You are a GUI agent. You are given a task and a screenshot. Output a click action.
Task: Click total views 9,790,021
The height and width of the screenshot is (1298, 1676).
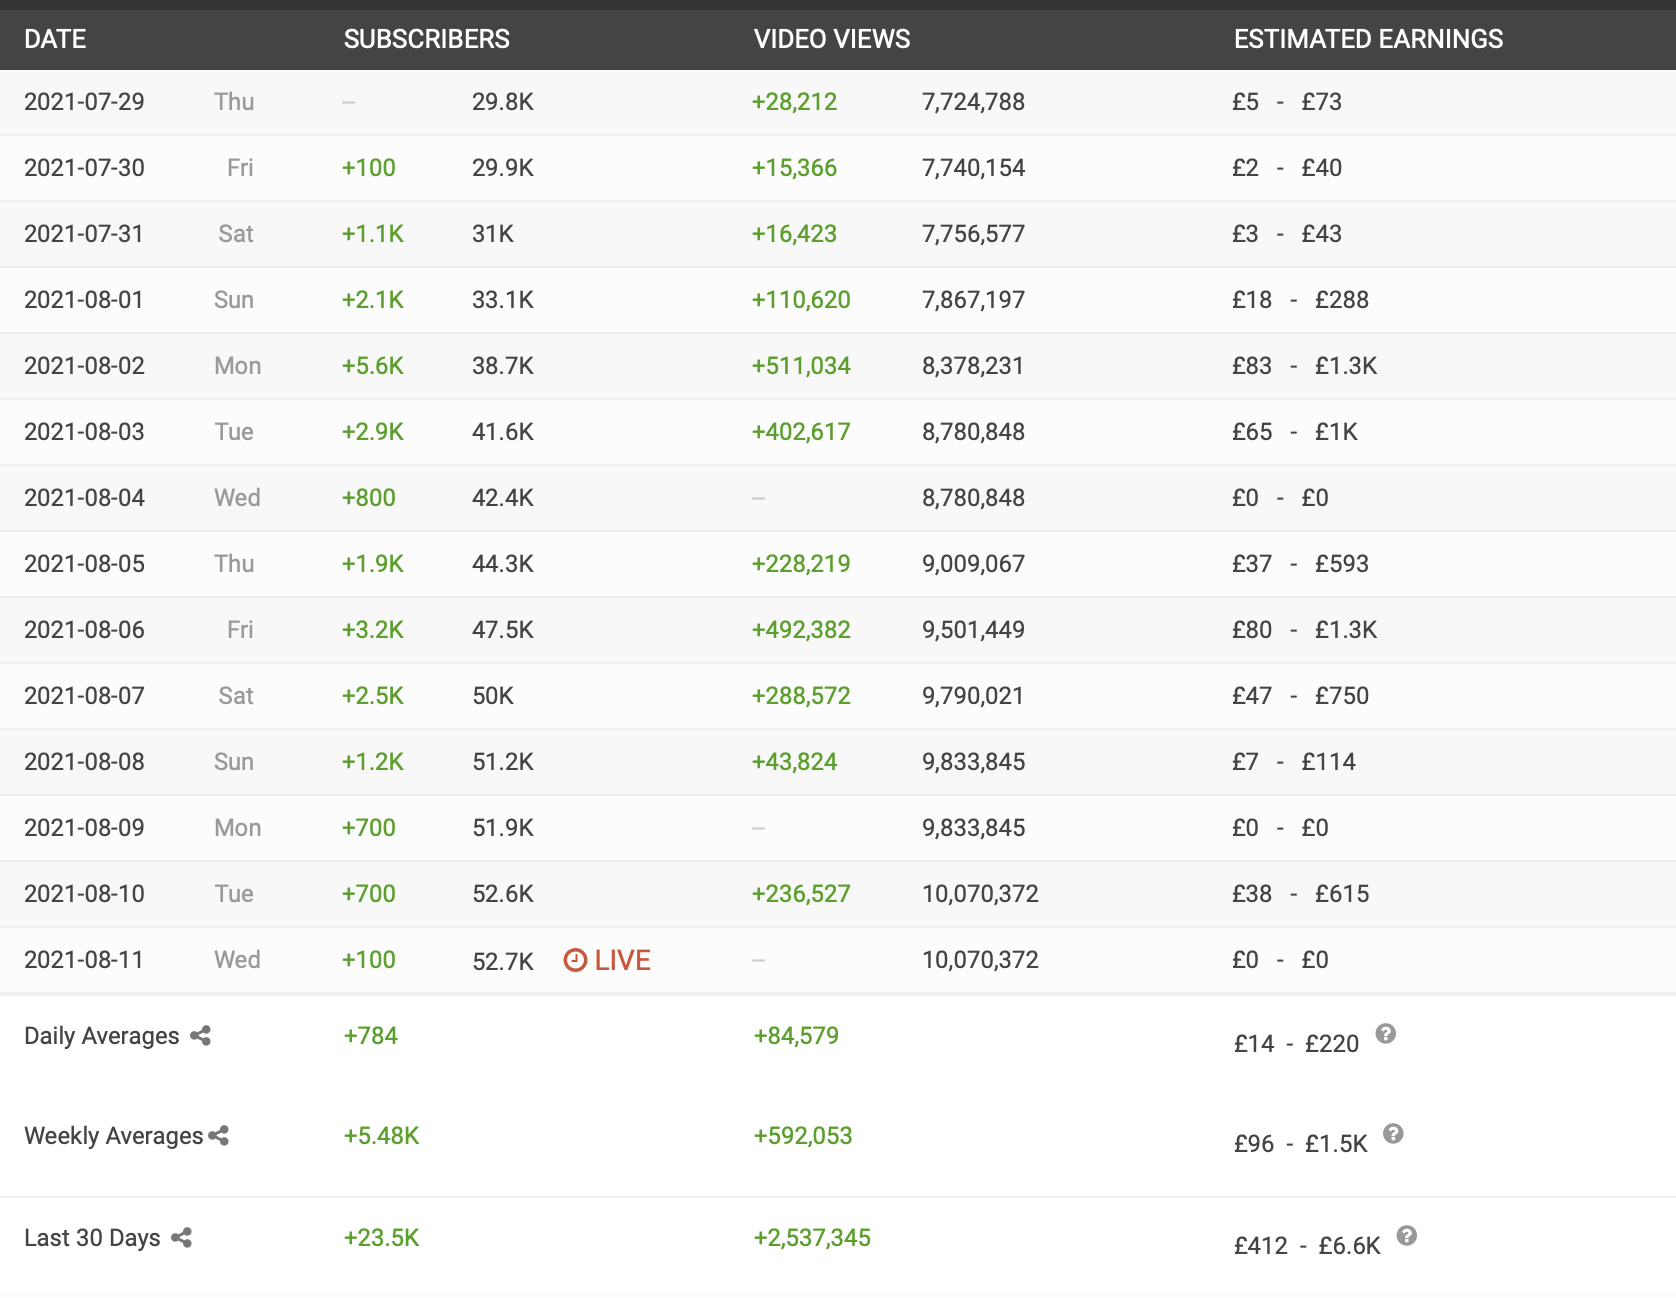(973, 696)
